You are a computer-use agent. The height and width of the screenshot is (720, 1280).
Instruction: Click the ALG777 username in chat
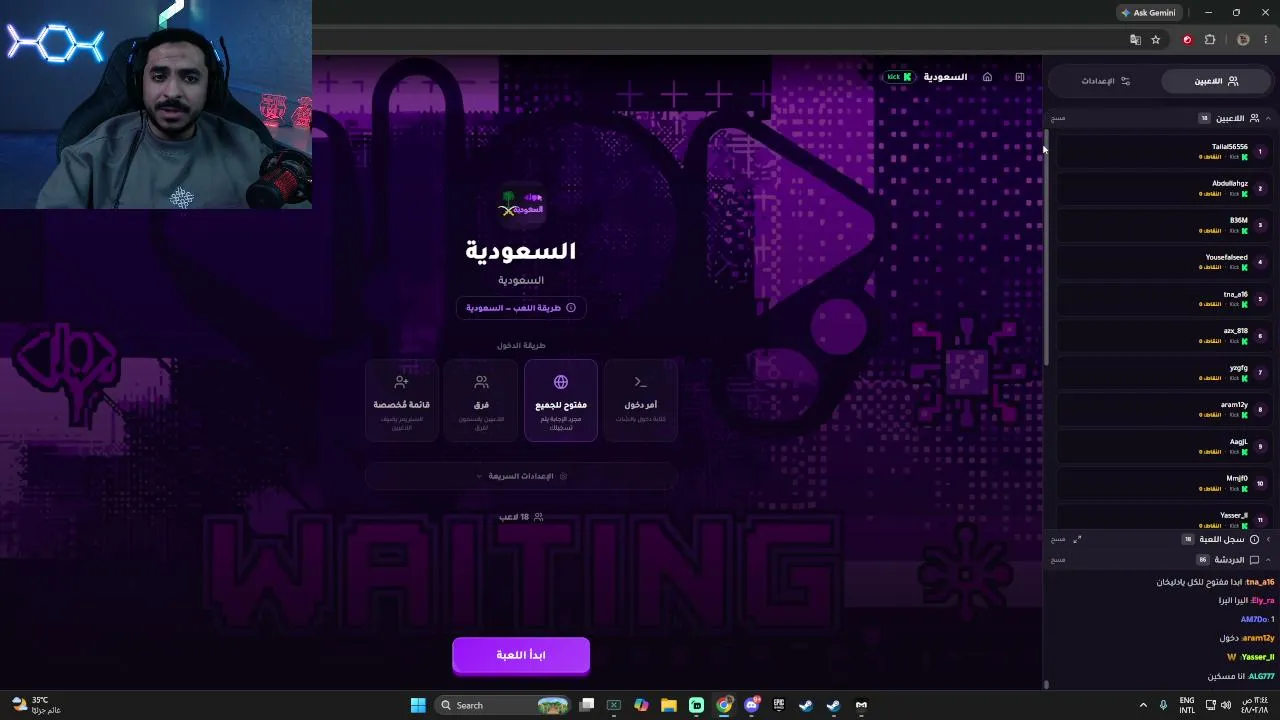[1262, 677]
